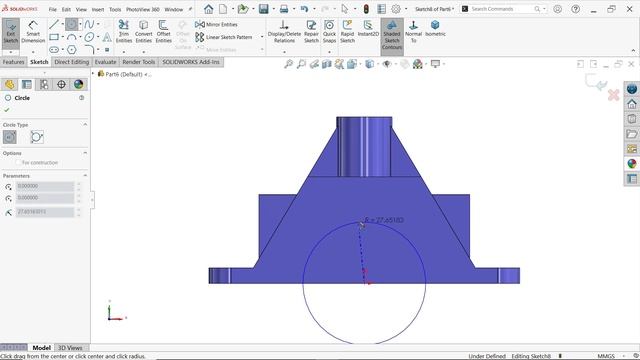Click Convert Entities tool
The height and width of the screenshot is (360, 640).
click(x=144, y=31)
